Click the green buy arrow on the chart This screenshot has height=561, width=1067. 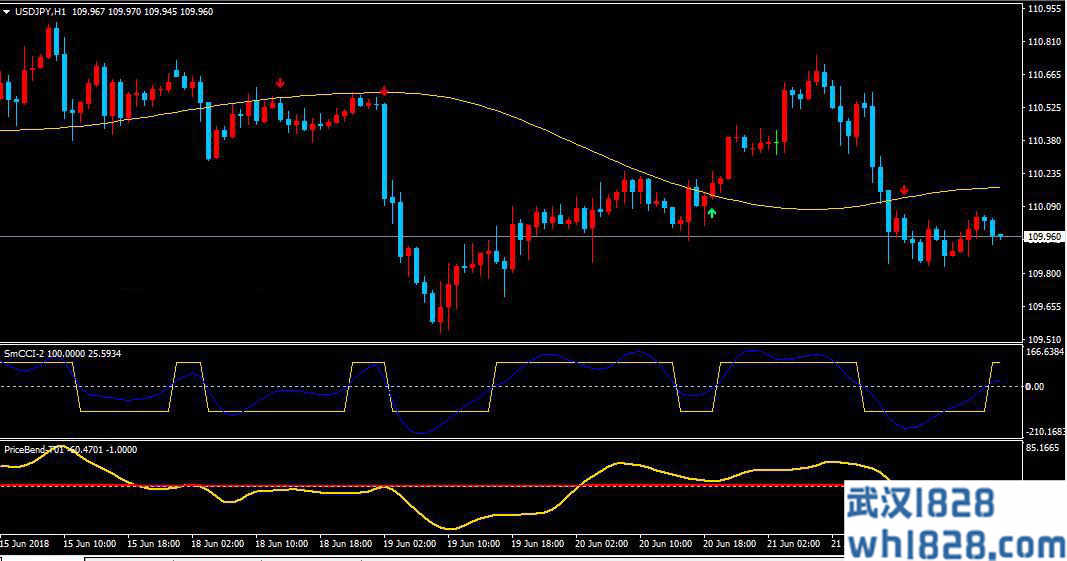pos(711,212)
